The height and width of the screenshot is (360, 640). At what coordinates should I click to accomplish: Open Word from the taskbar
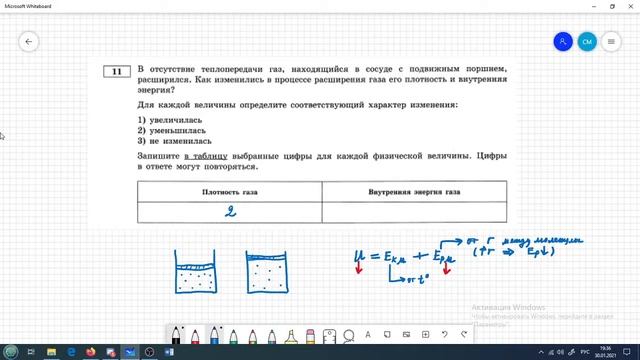169,352
